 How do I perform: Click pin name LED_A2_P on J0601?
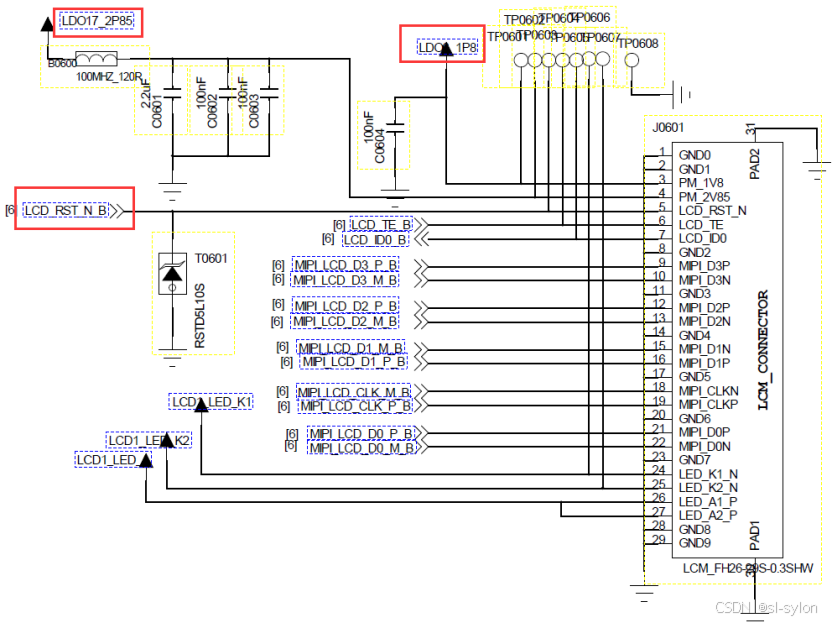click(708, 516)
